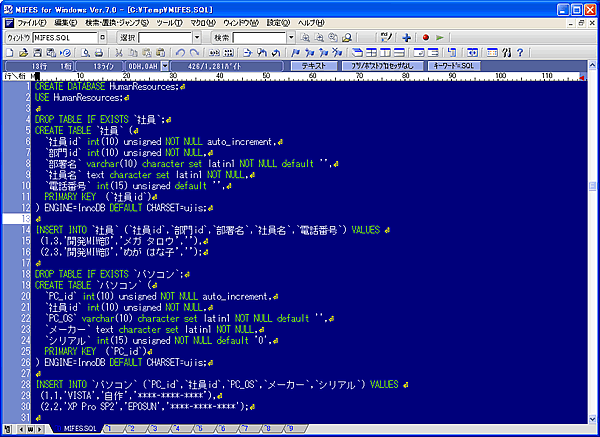Click the Open file folder icon
Image resolution: width=600 pixels, height=437 pixels.
tap(24, 52)
